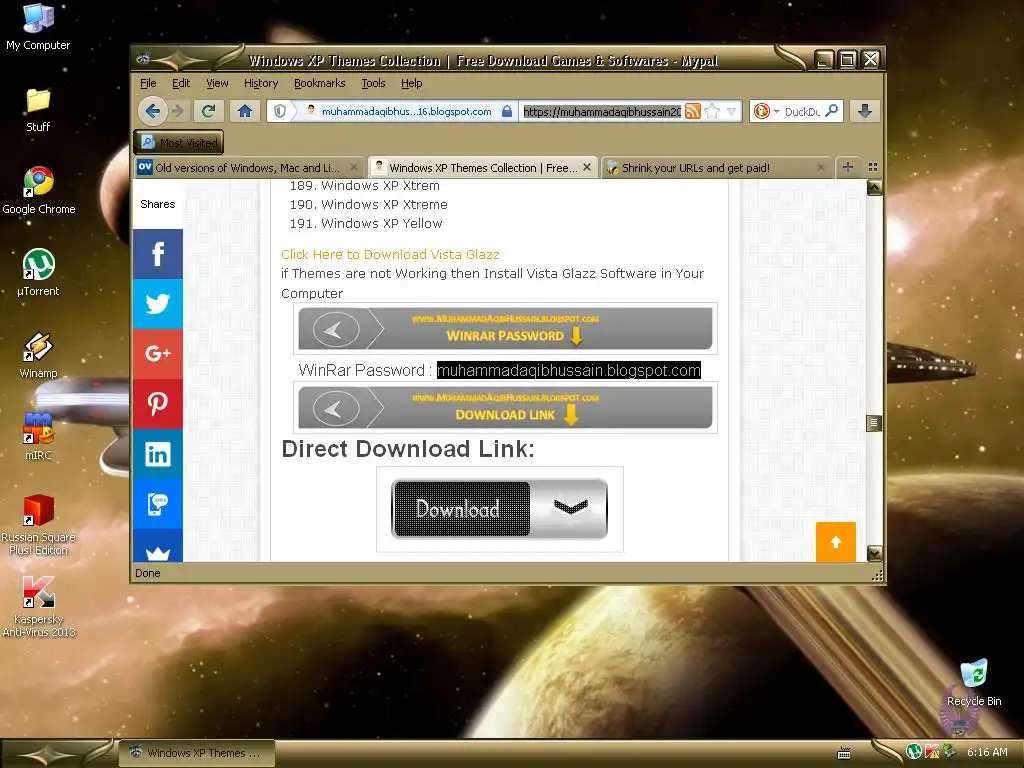Click Here to Download Vista Glazz link
The height and width of the screenshot is (768, 1024).
[390, 255]
